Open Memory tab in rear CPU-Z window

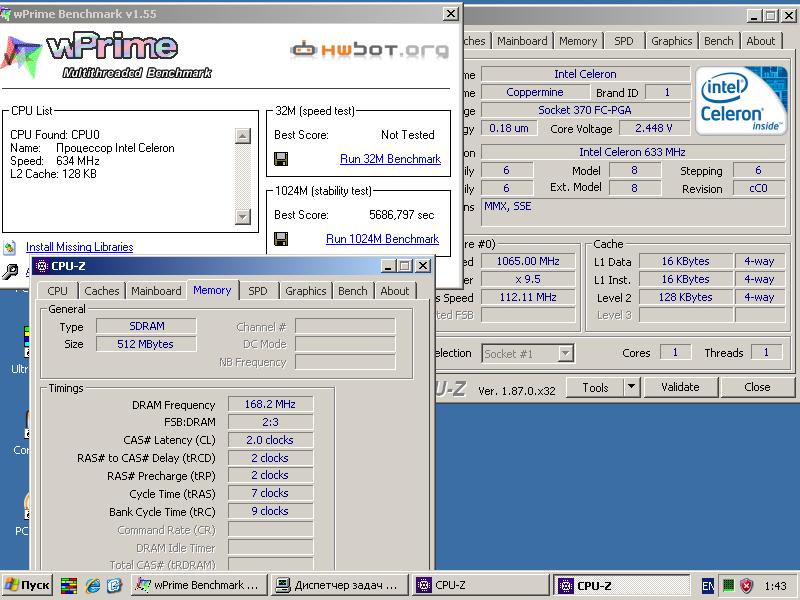pyautogui.click(x=578, y=41)
